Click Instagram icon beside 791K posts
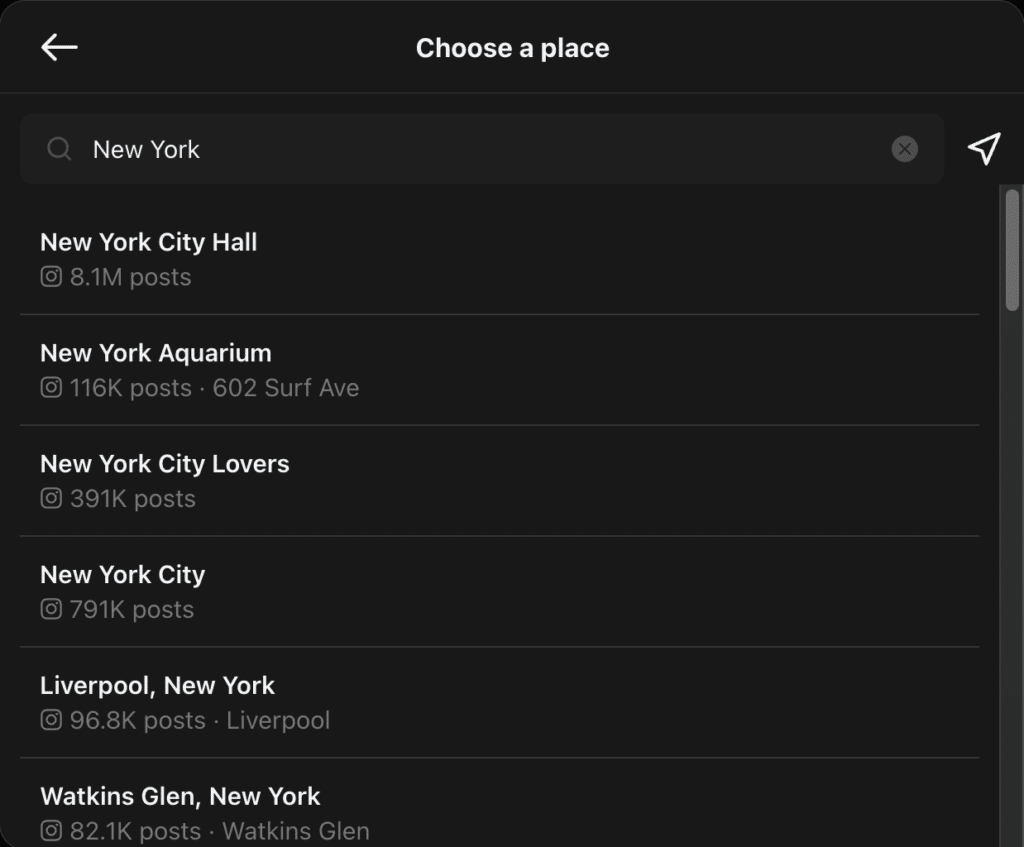Image resolution: width=1024 pixels, height=847 pixels. pyautogui.click(x=51, y=609)
